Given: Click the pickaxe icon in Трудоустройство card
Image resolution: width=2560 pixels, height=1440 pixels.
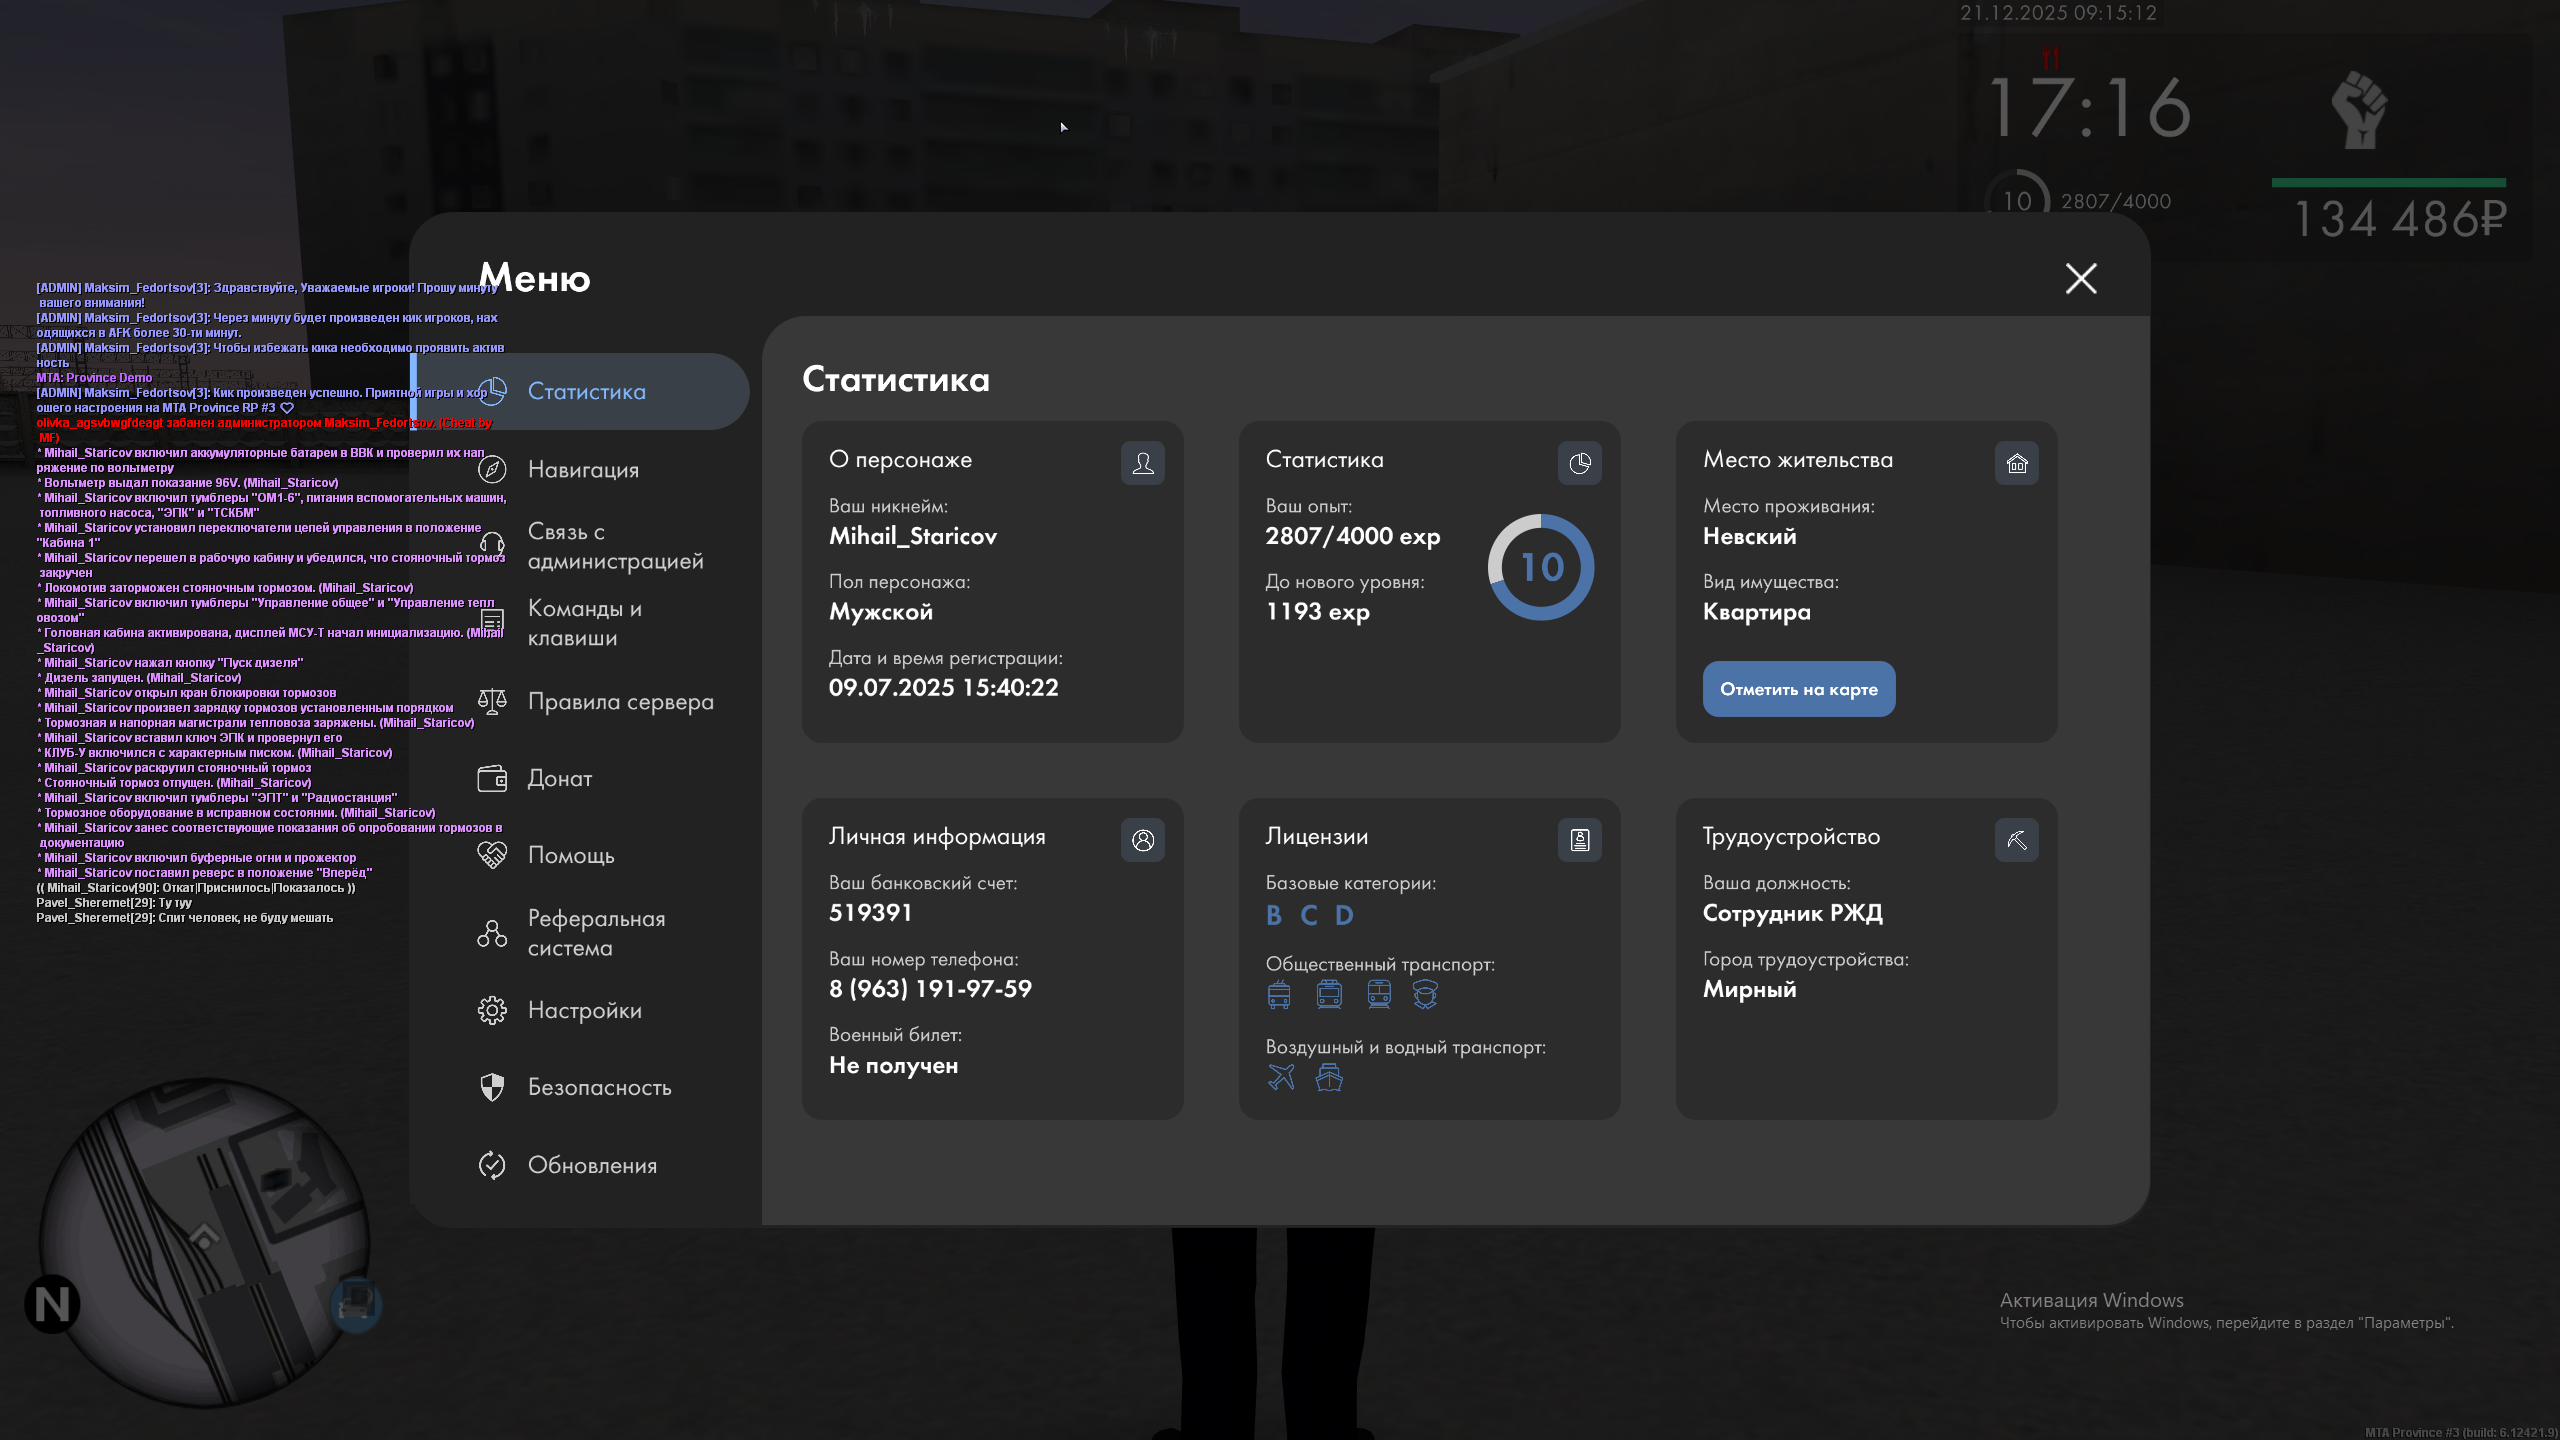Looking at the screenshot, I should [2016, 840].
